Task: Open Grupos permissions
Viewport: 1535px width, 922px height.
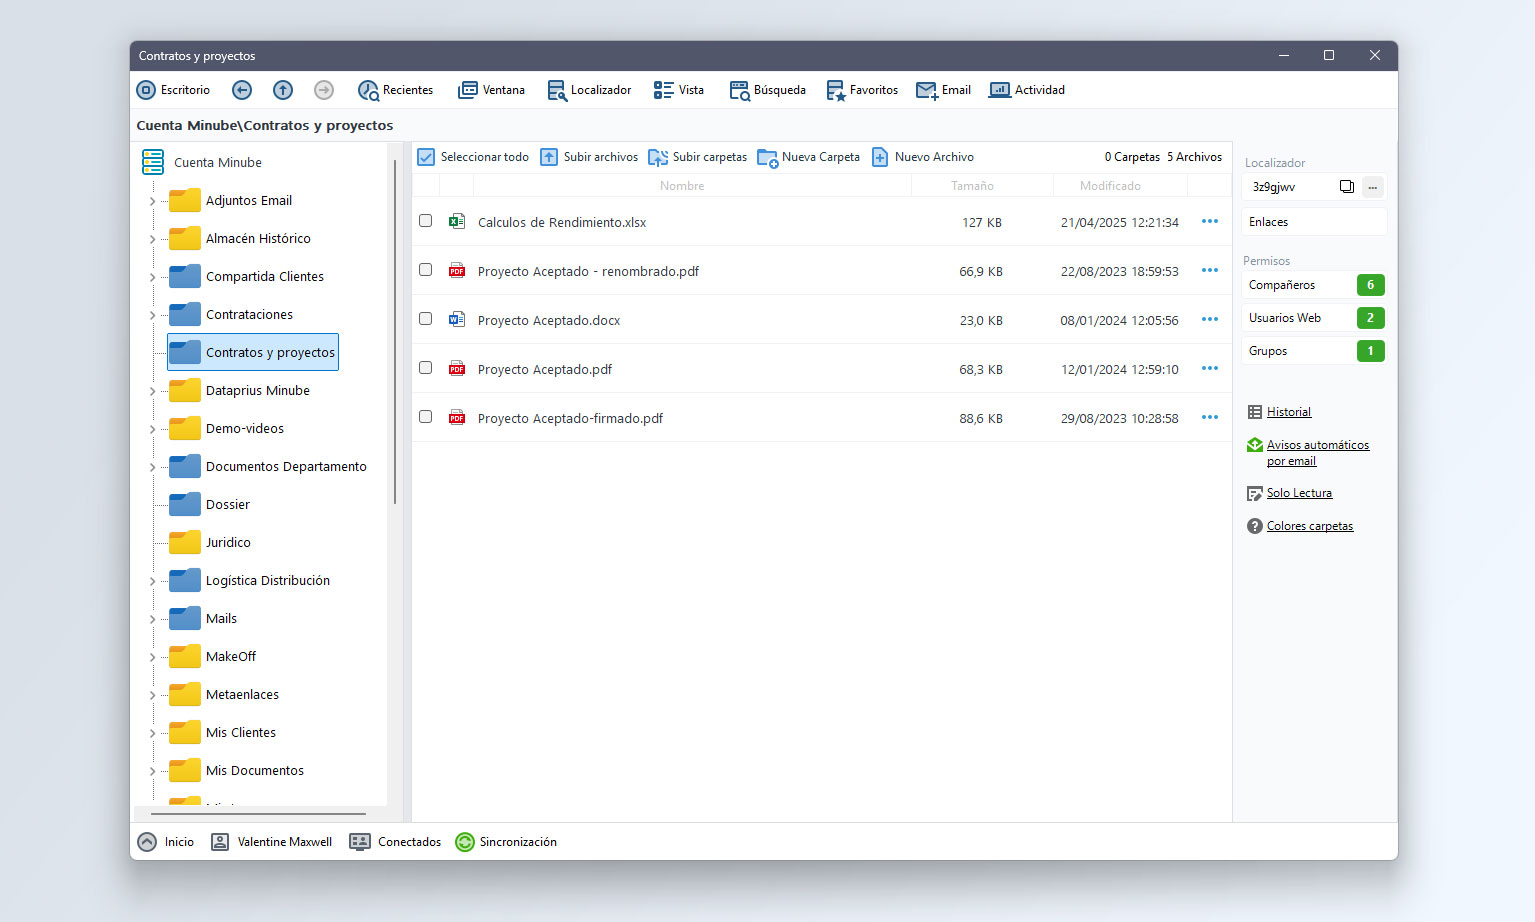Action: click(x=1314, y=351)
